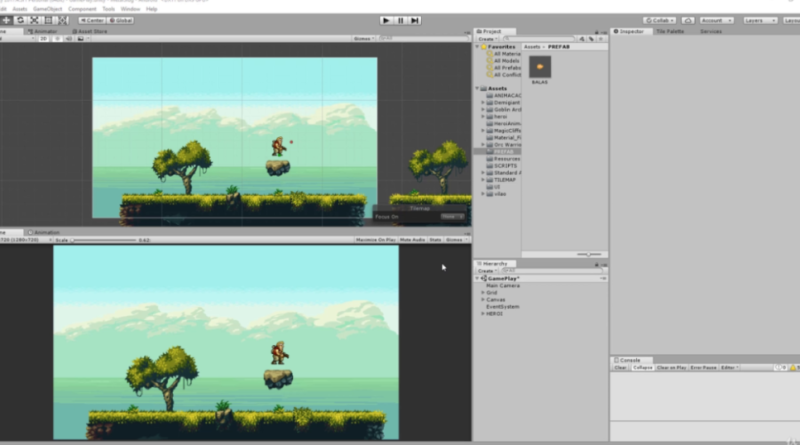This screenshot has width=800, height=445.
Task: Toggle Scene view lighting
Action: [57, 39]
